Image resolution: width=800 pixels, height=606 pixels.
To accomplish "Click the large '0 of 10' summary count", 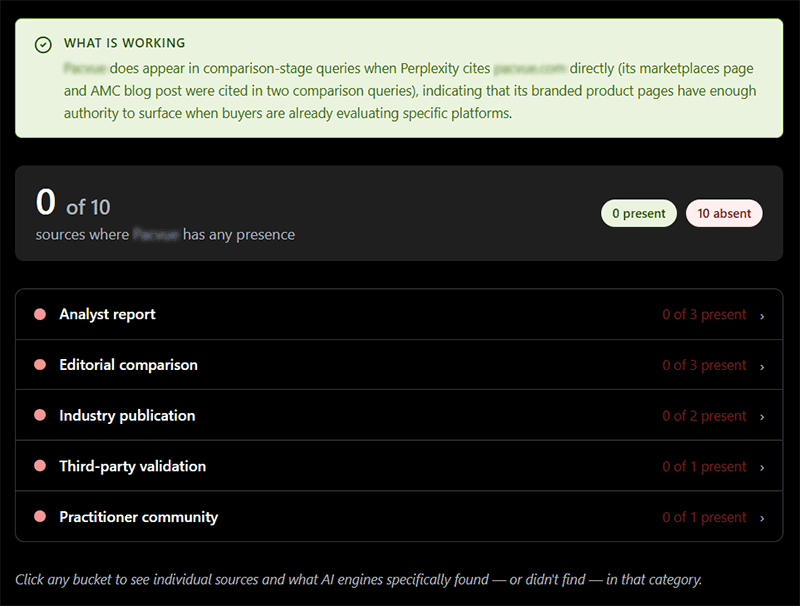I will [73, 203].
